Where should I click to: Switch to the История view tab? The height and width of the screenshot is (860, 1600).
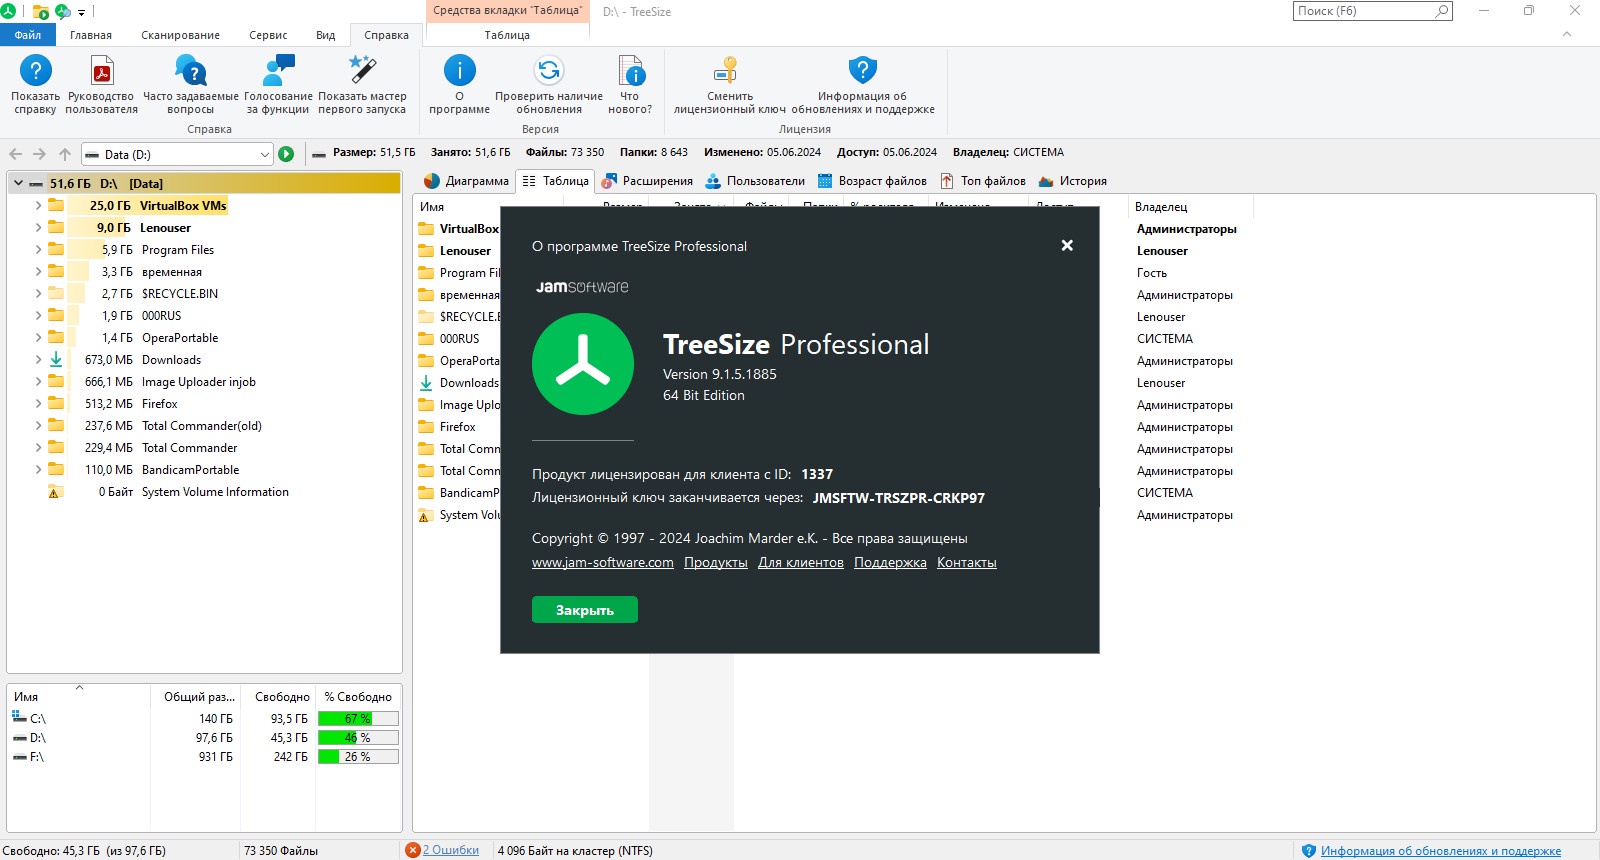(x=1073, y=181)
